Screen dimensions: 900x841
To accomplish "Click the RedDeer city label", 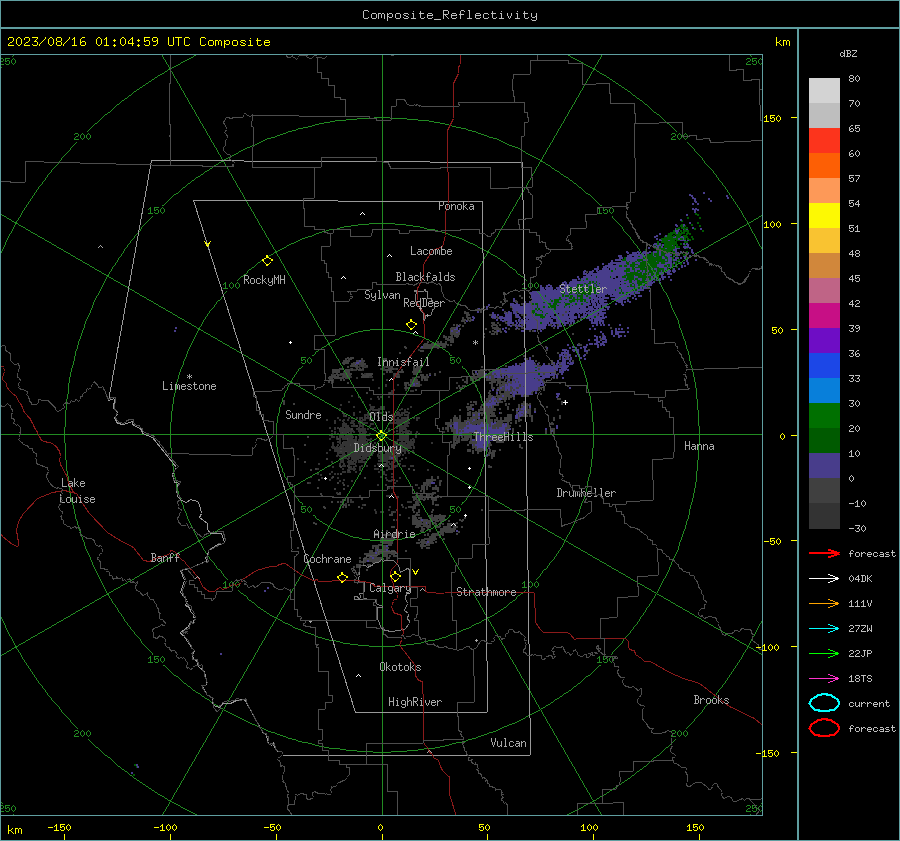I will click(x=424, y=303).
